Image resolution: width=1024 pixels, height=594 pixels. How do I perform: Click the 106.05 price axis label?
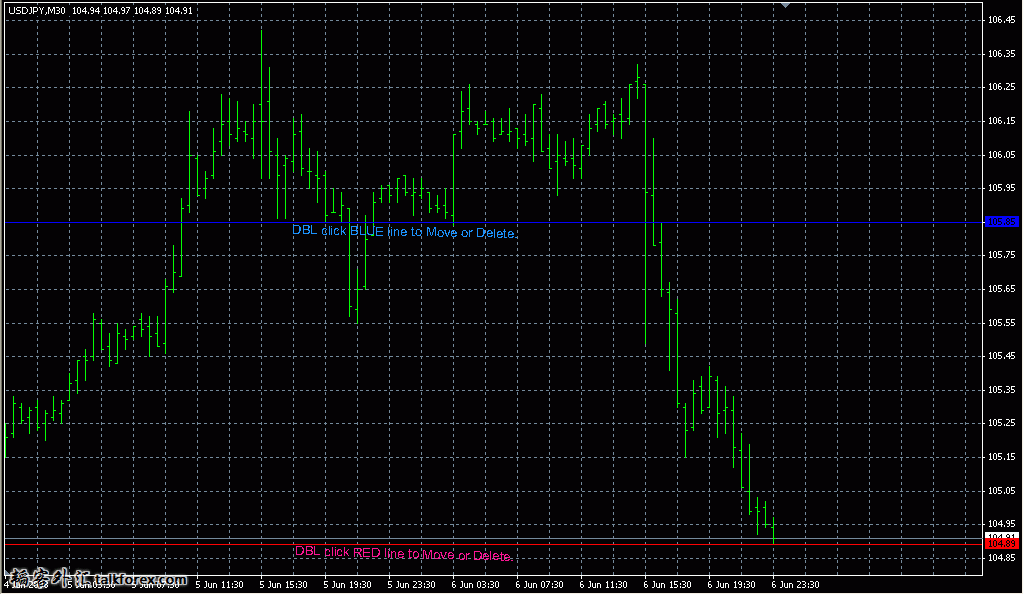pyautogui.click(x=1001, y=155)
